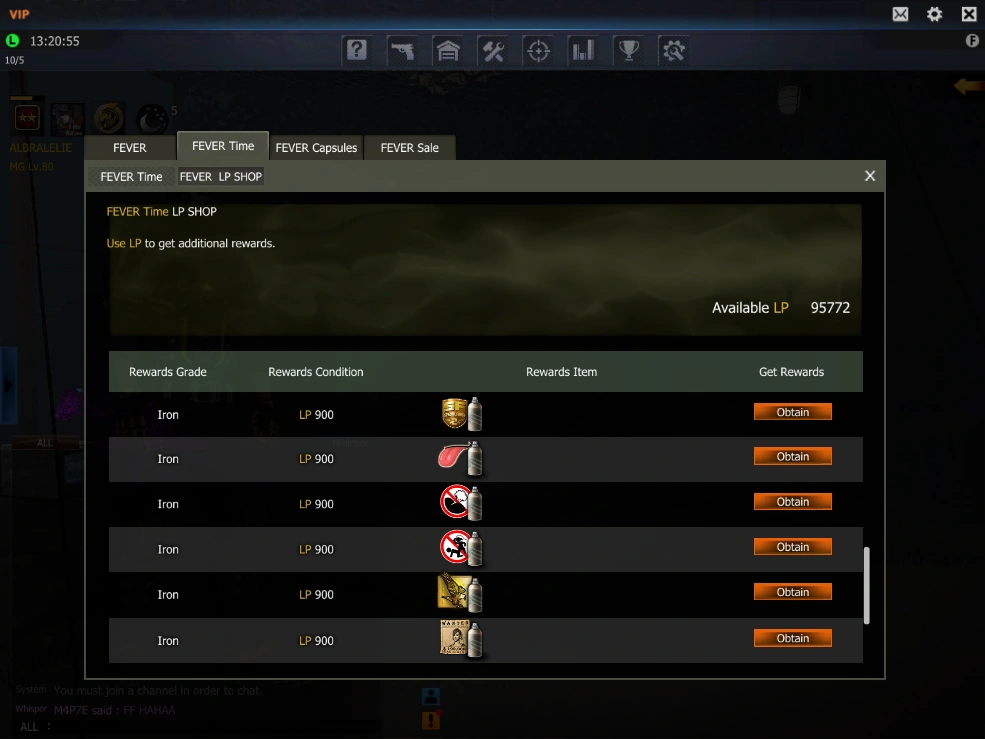Click the rewards list scrollbar thumb
The image size is (985, 739).
[867, 586]
